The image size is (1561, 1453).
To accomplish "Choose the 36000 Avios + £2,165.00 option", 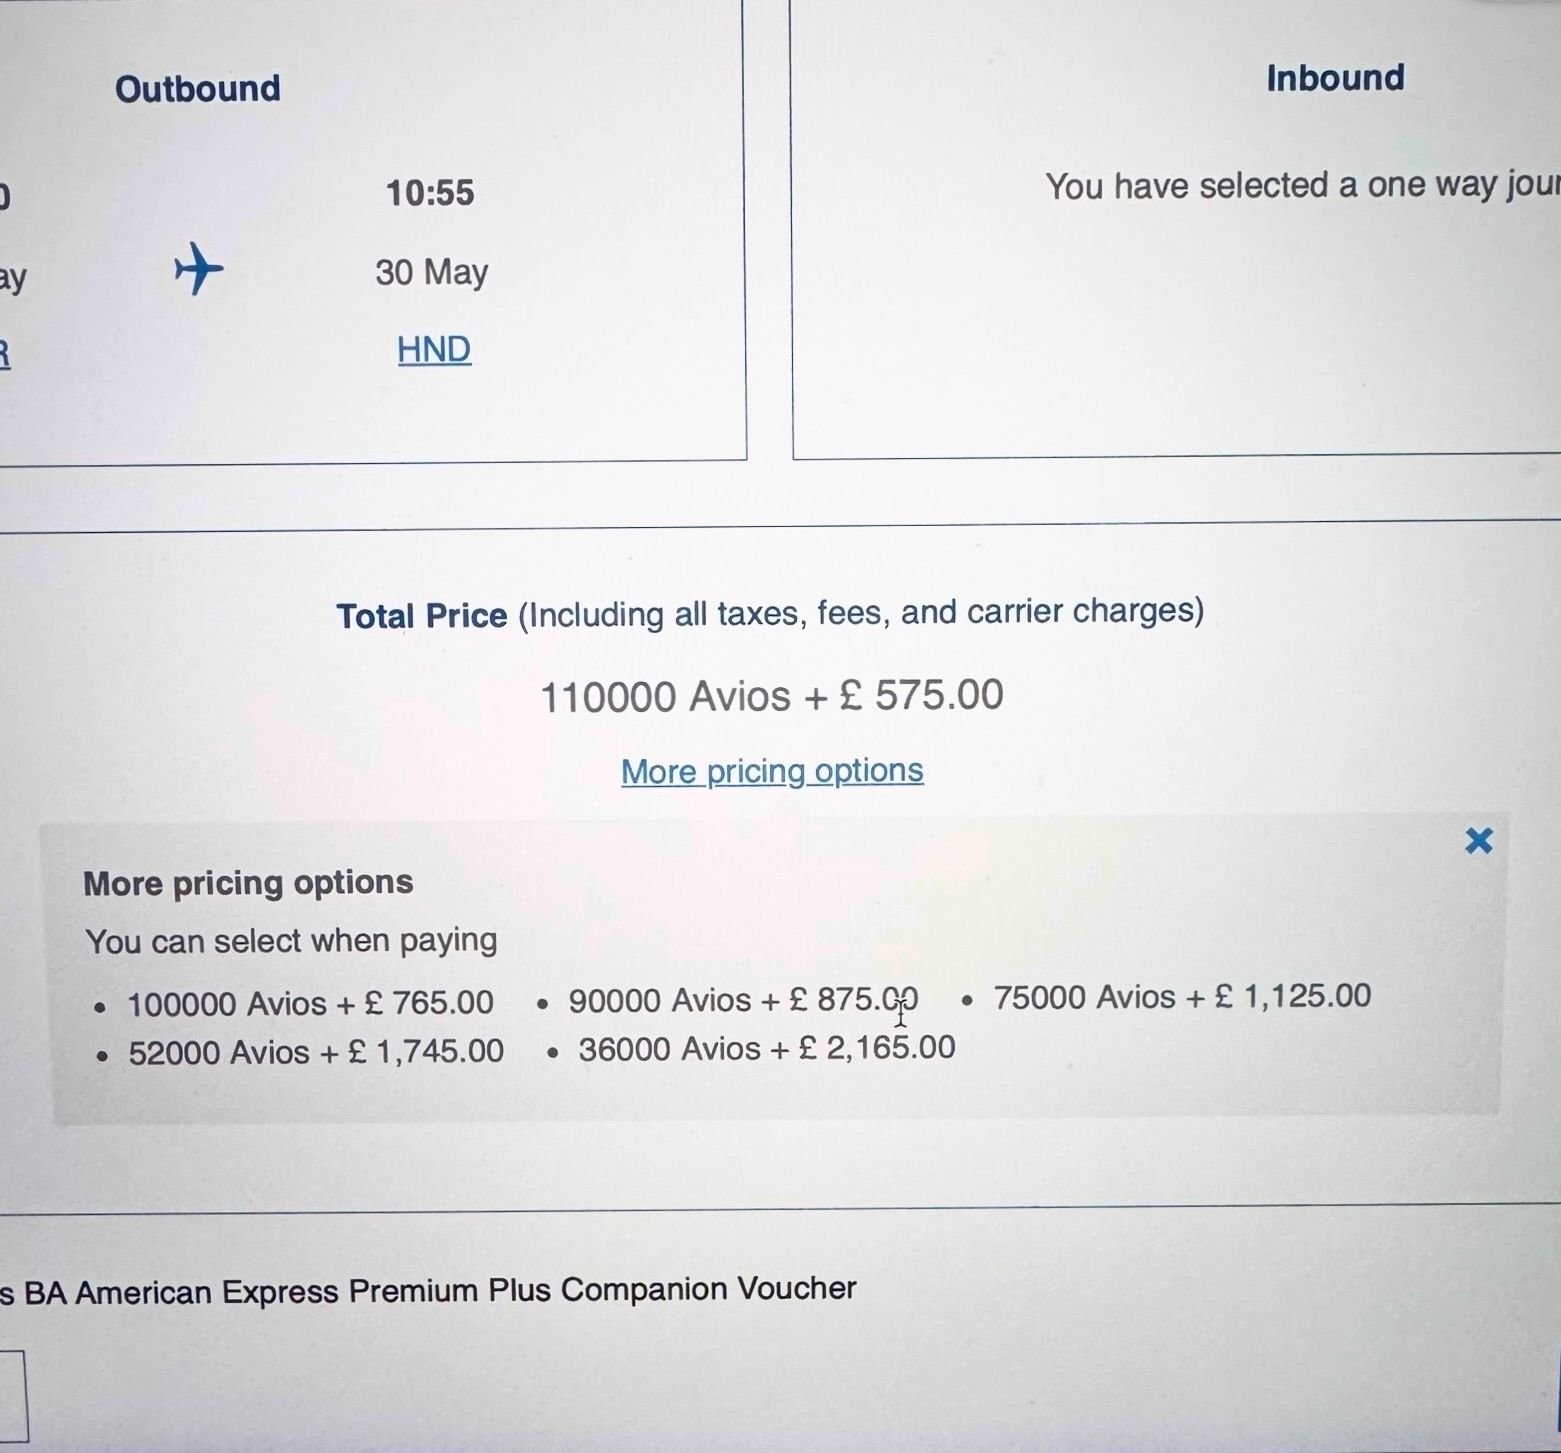I will tap(766, 1048).
